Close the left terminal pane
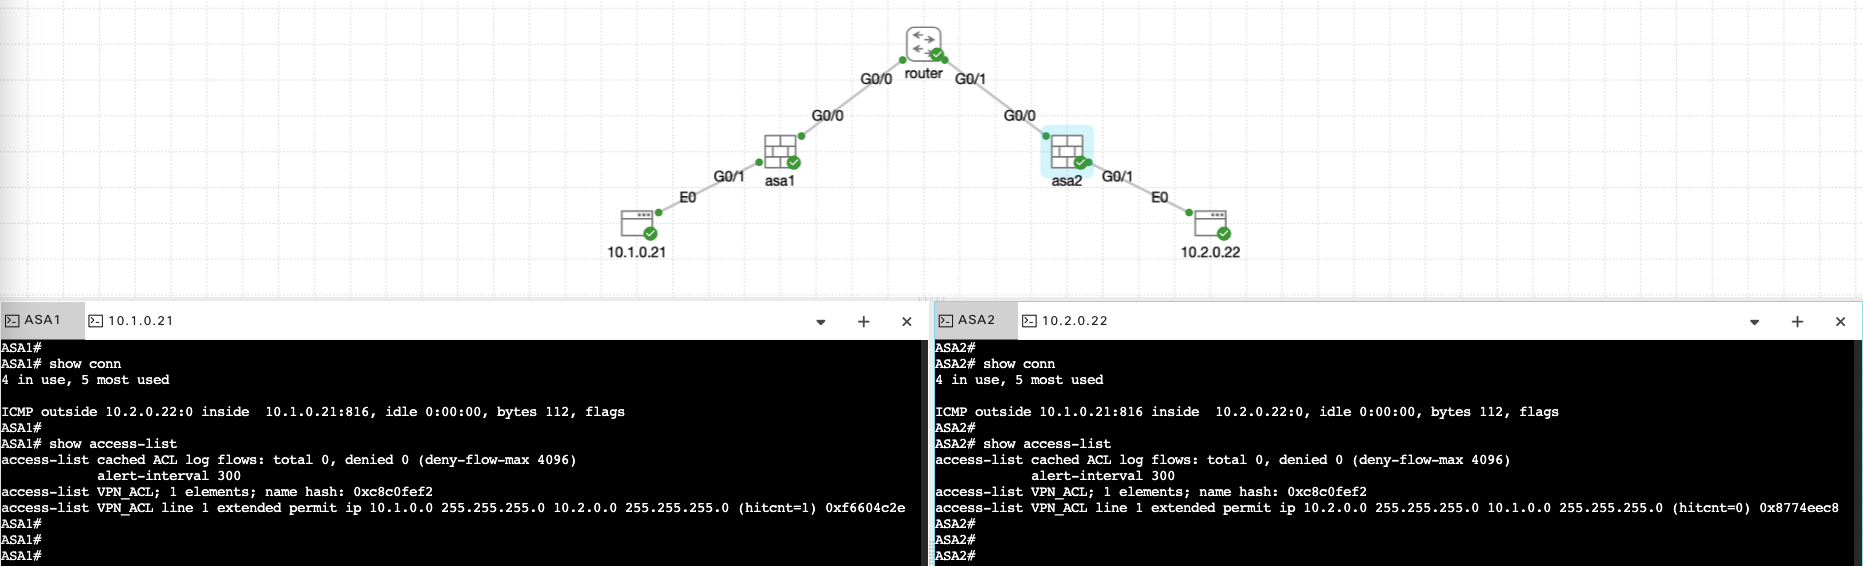Image resolution: width=1863 pixels, height=566 pixels. [907, 322]
